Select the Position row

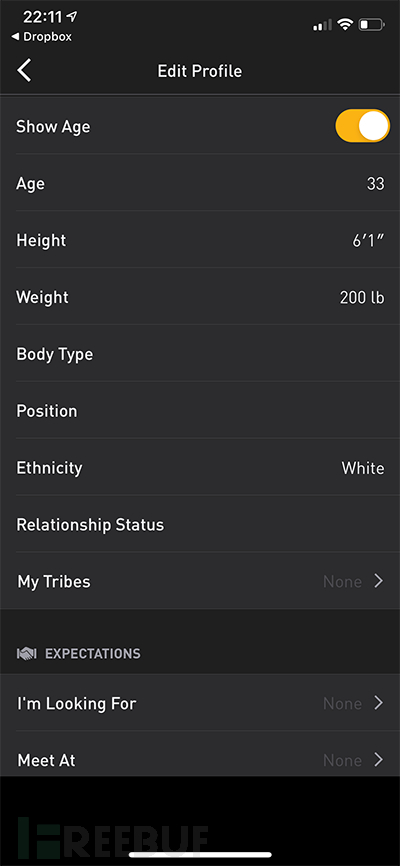click(x=200, y=411)
